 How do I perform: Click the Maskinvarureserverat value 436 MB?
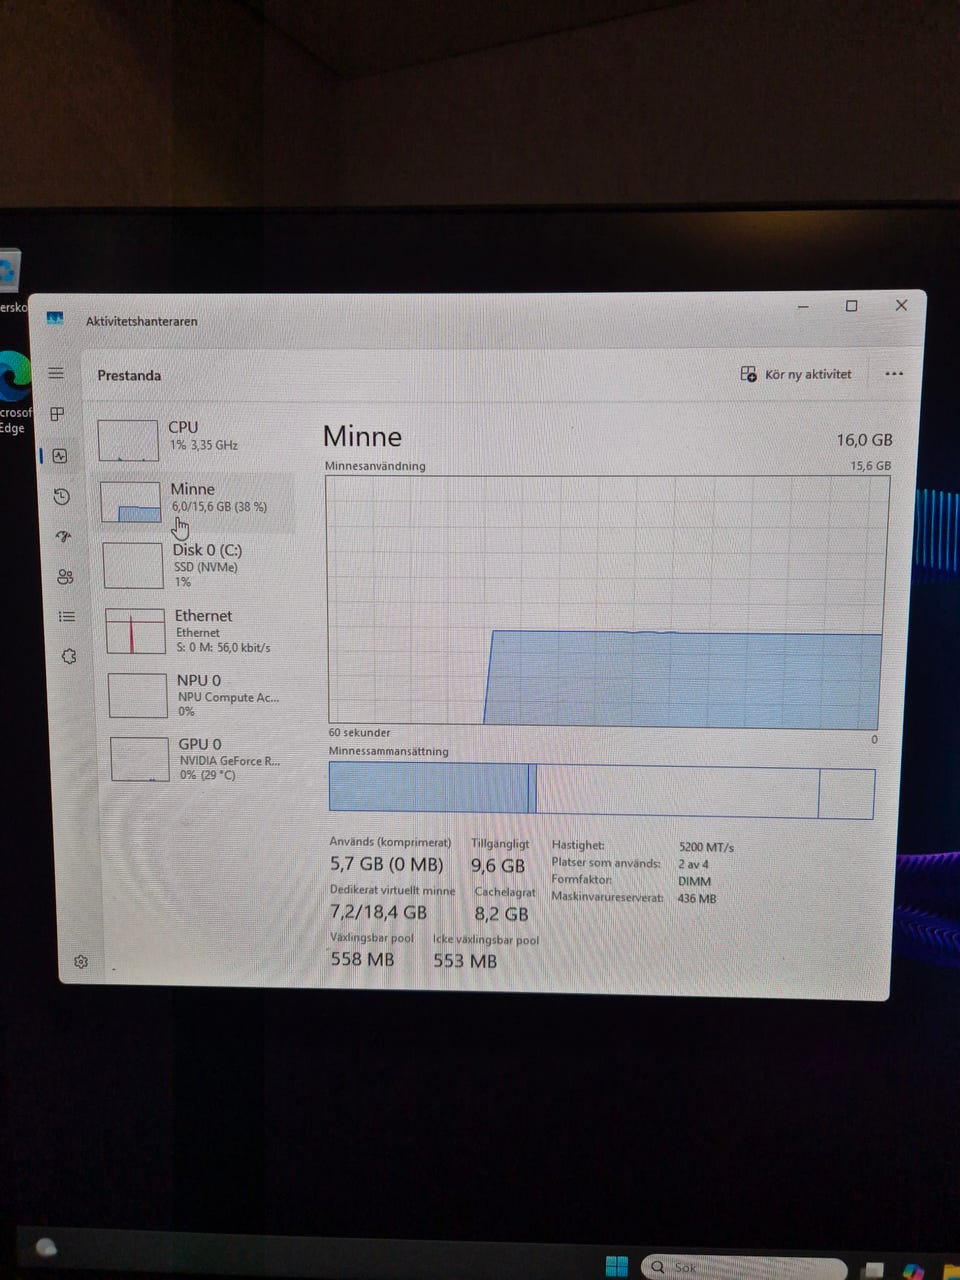697,898
